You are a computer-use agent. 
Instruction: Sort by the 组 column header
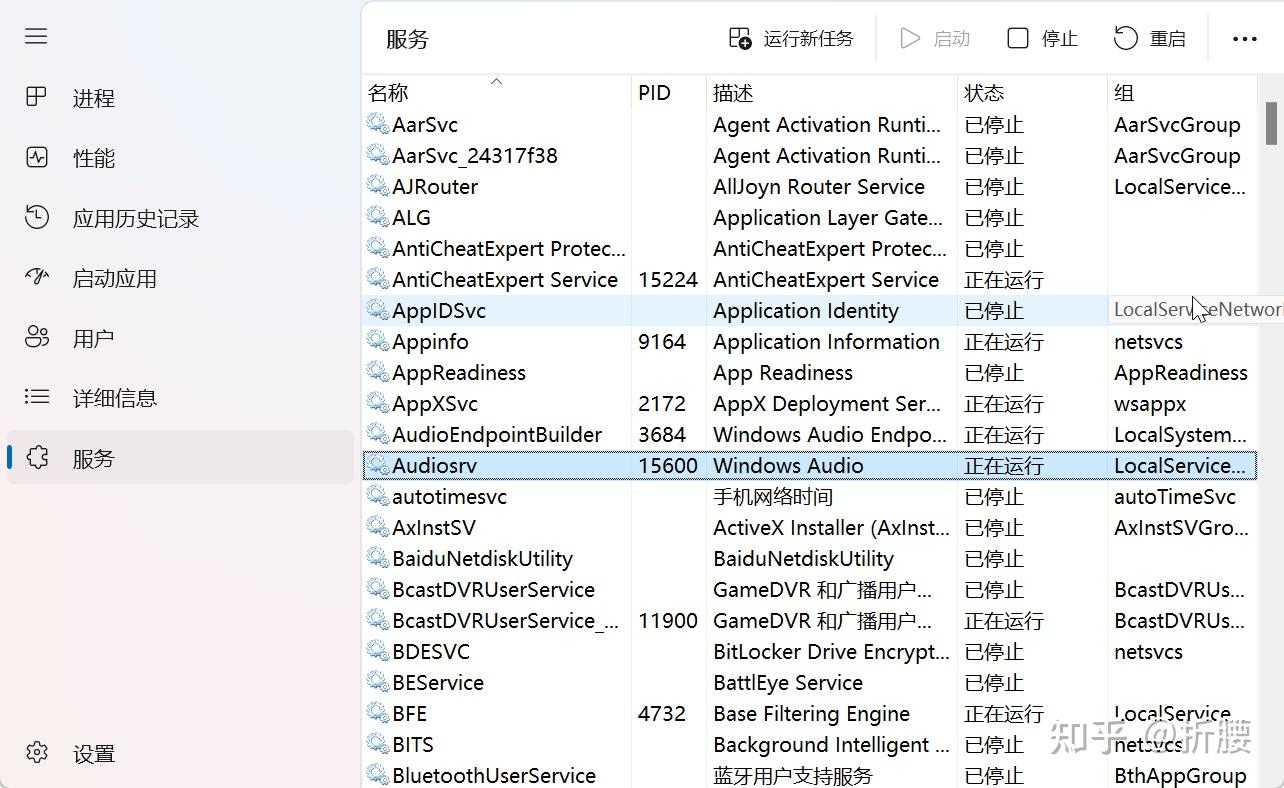point(1183,93)
